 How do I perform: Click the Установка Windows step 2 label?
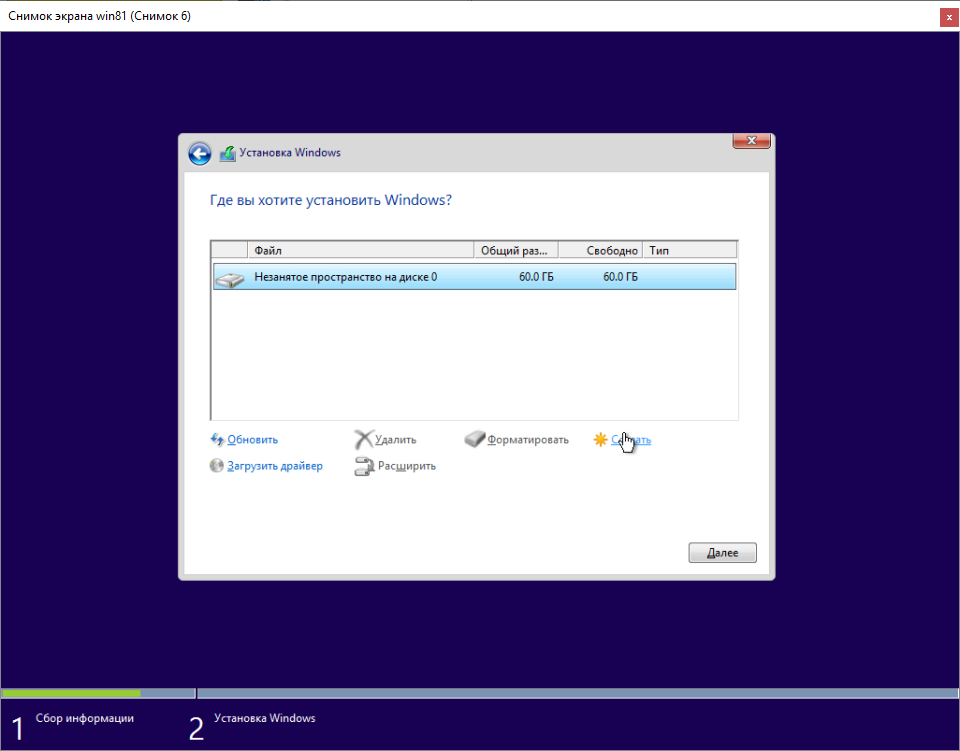[x=264, y=718]
